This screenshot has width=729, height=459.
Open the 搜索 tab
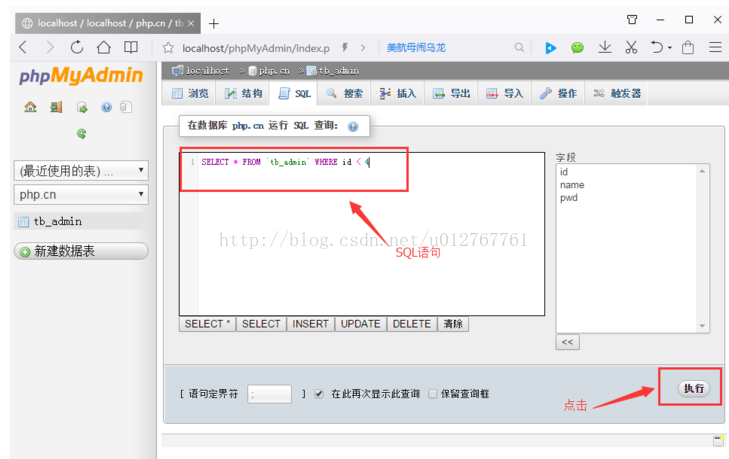pyautogui.click(x=345, y=93)
